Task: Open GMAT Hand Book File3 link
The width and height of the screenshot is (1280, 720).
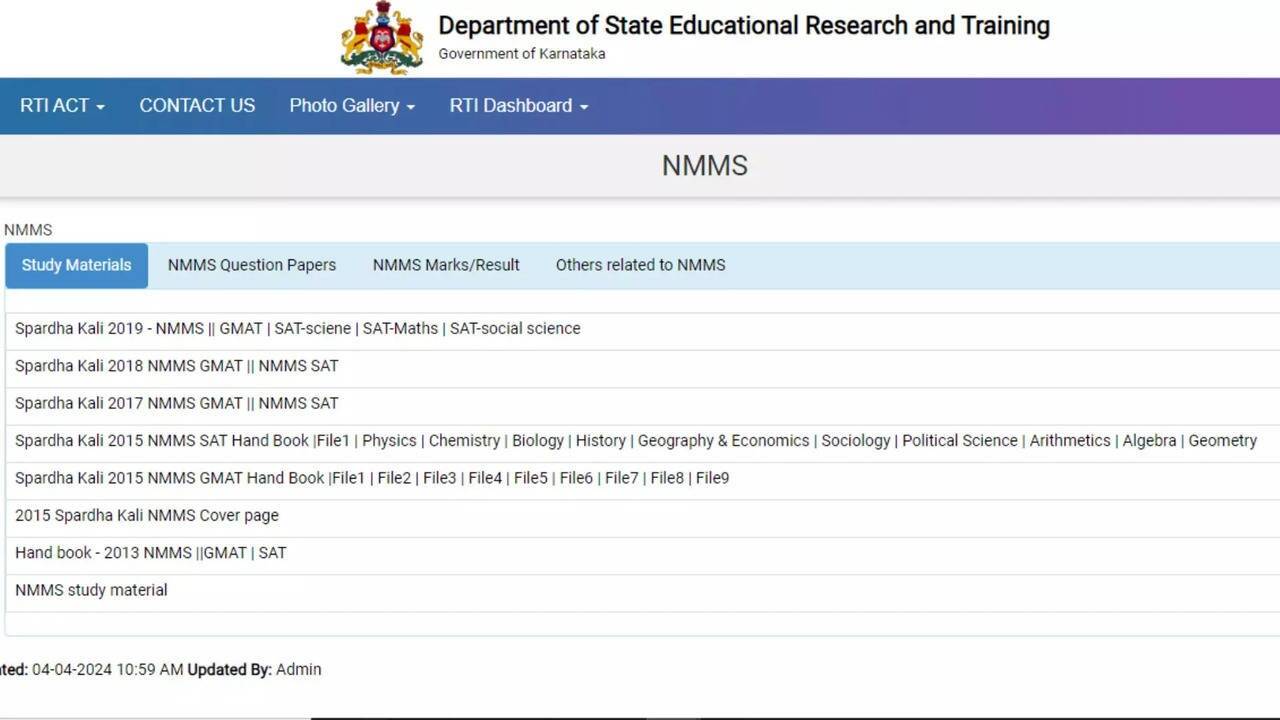Action: coord(440,479)
